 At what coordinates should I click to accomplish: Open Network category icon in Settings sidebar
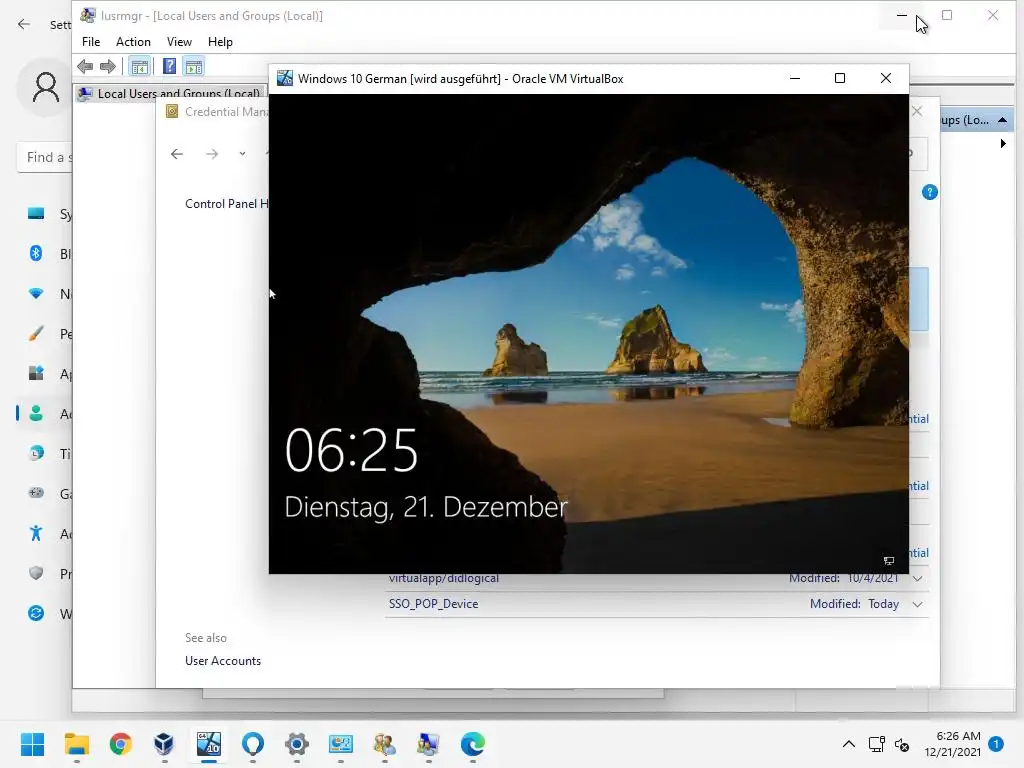coord(36,294)
